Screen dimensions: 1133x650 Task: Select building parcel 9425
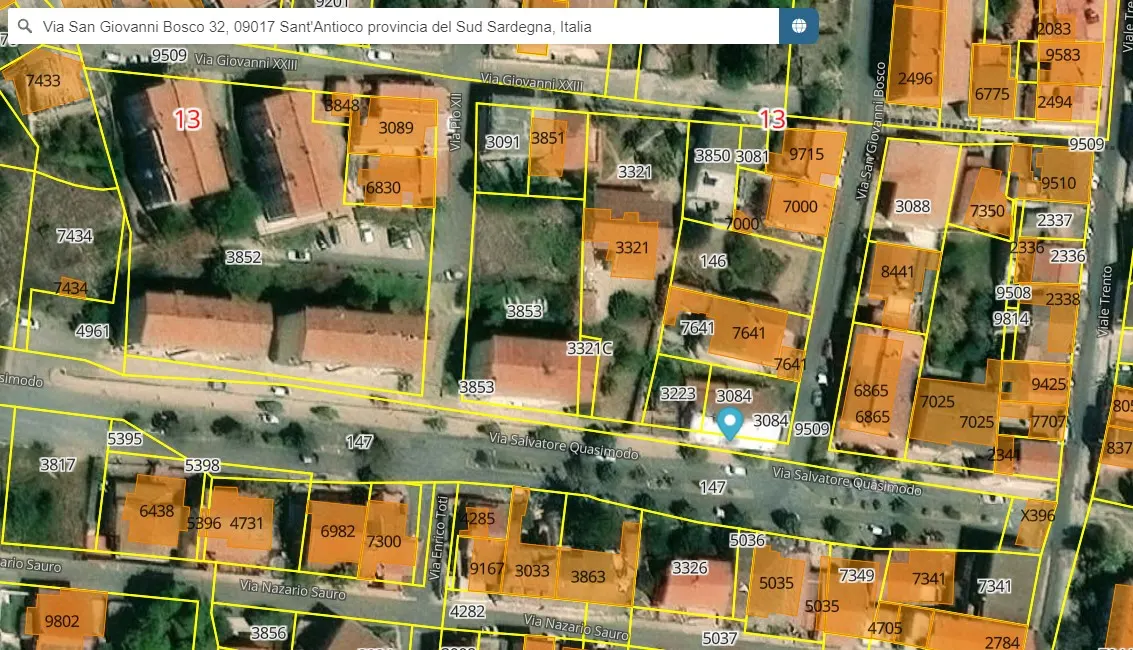click(x=1035, y=383)
